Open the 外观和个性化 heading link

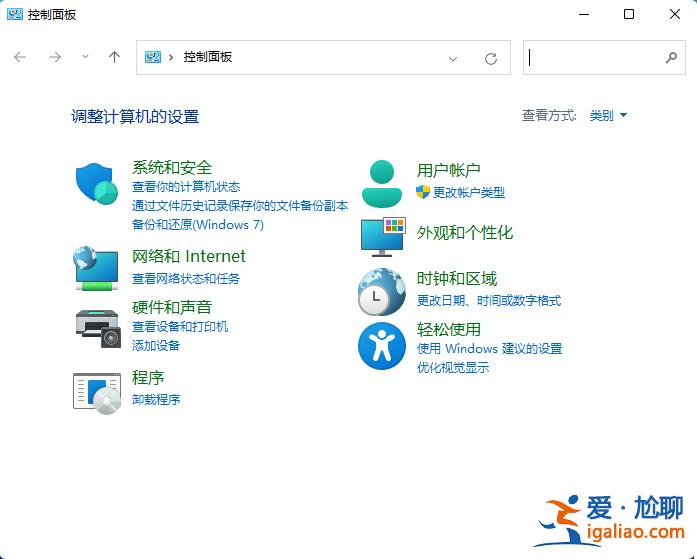[465, 232]
